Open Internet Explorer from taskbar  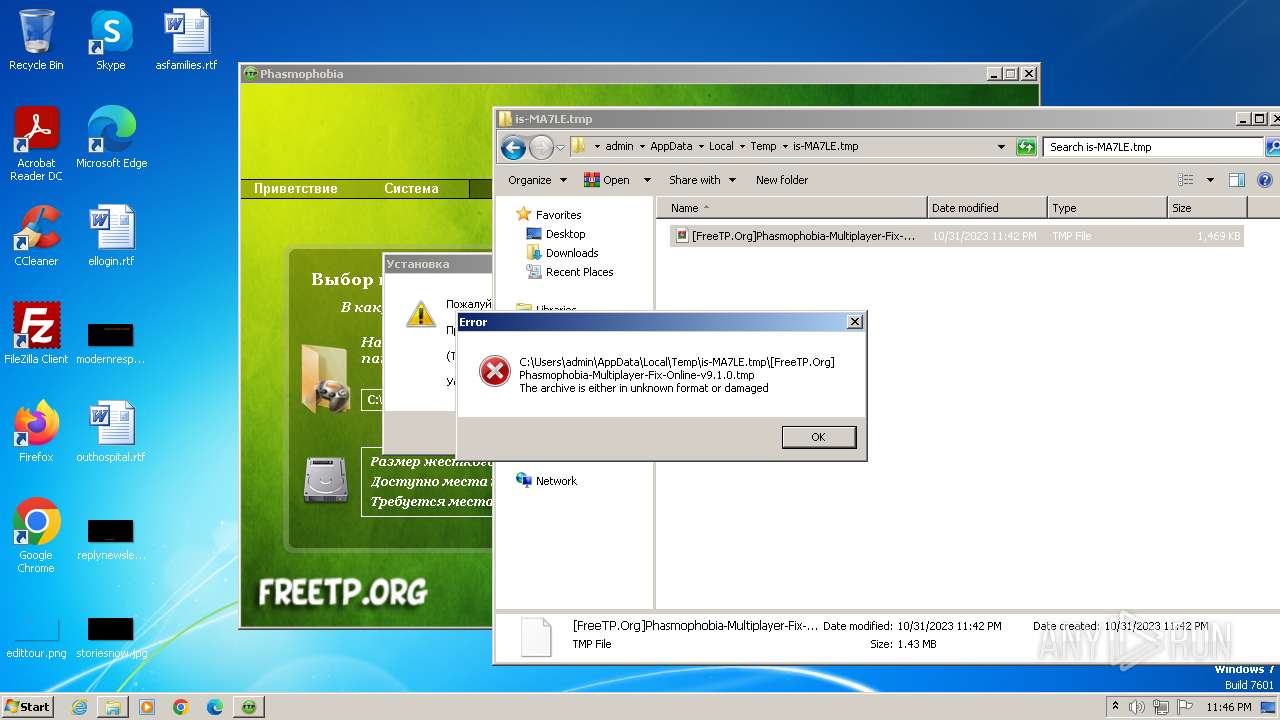[x=79, y=707]
